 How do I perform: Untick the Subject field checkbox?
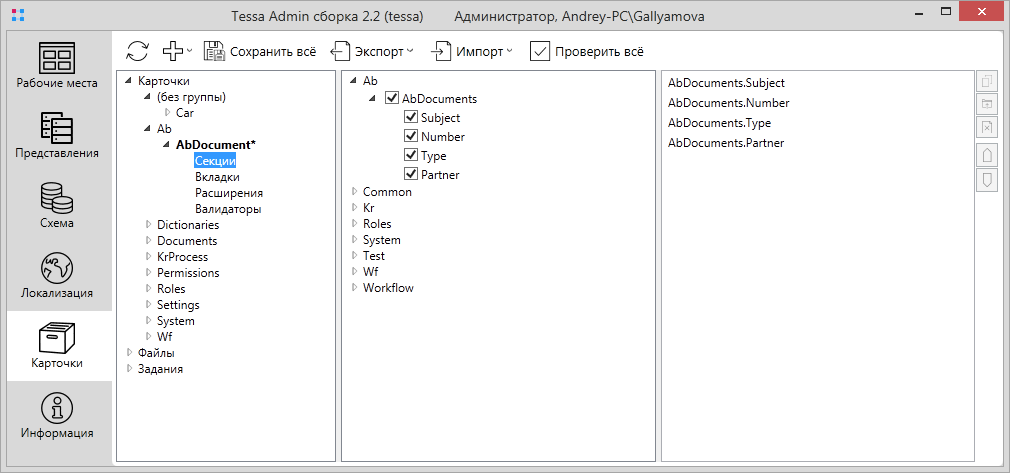point(411,118)
